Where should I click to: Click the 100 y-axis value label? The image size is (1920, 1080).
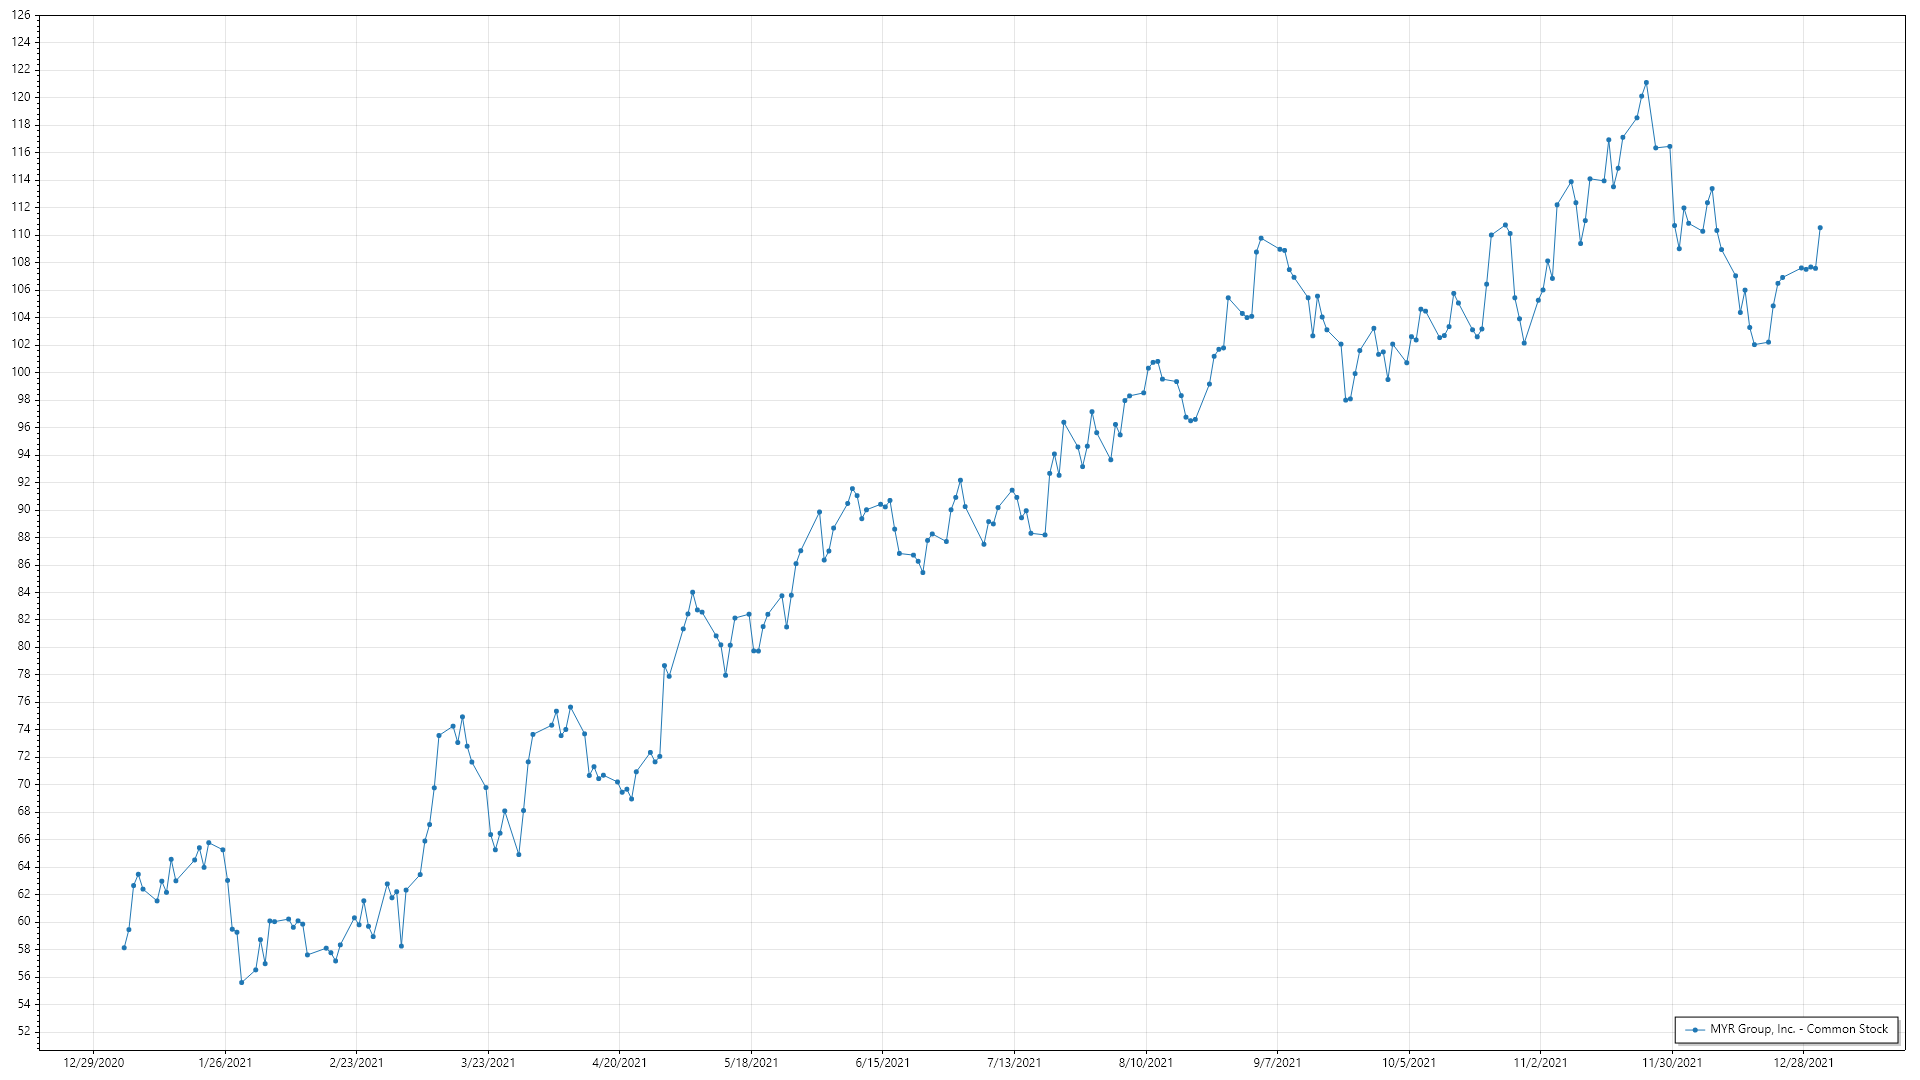[x=21, y=372]
